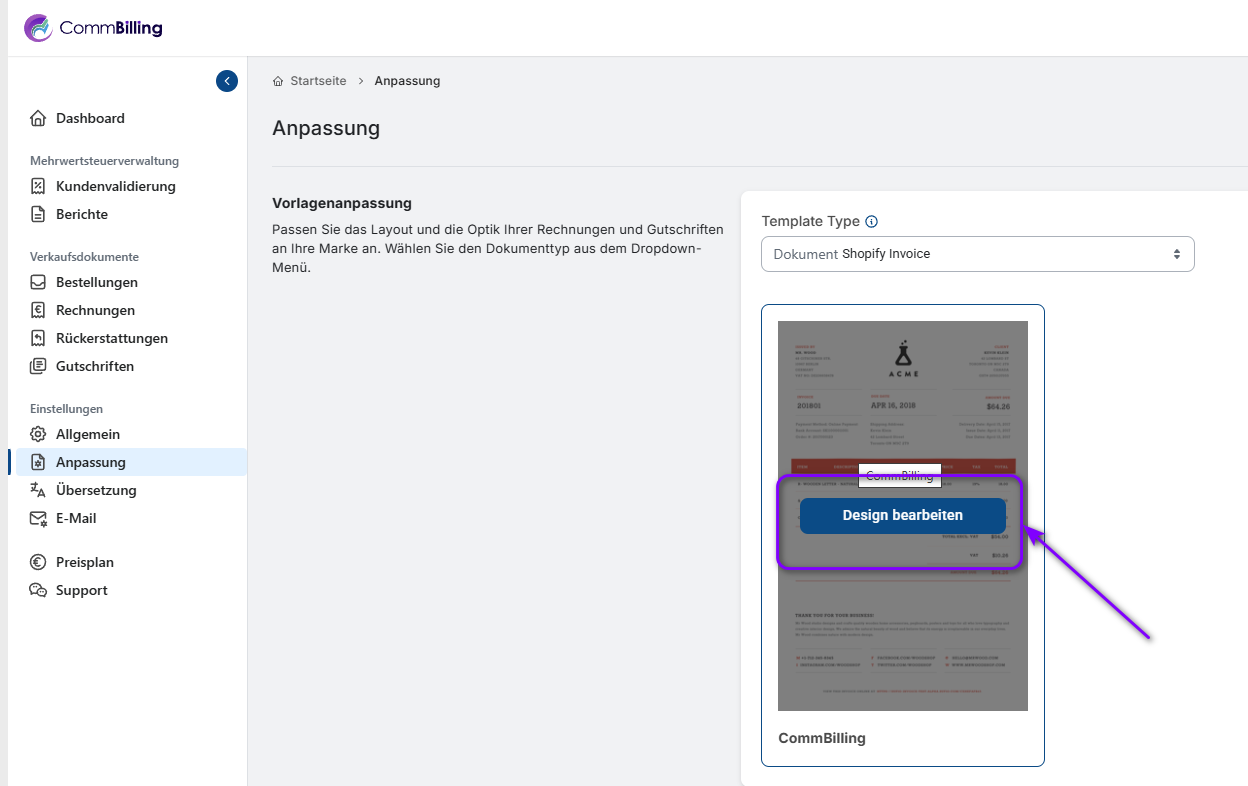Click the CommBilling logo icon
This screenshot has height=786, width=1248.
pos(38,28)
